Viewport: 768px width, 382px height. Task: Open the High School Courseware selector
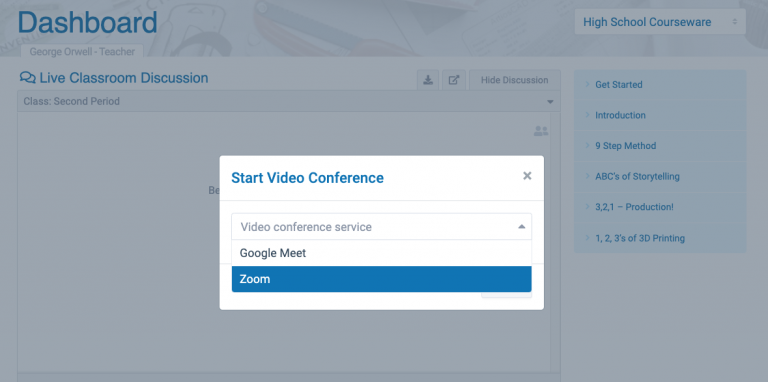click(660, 22)
